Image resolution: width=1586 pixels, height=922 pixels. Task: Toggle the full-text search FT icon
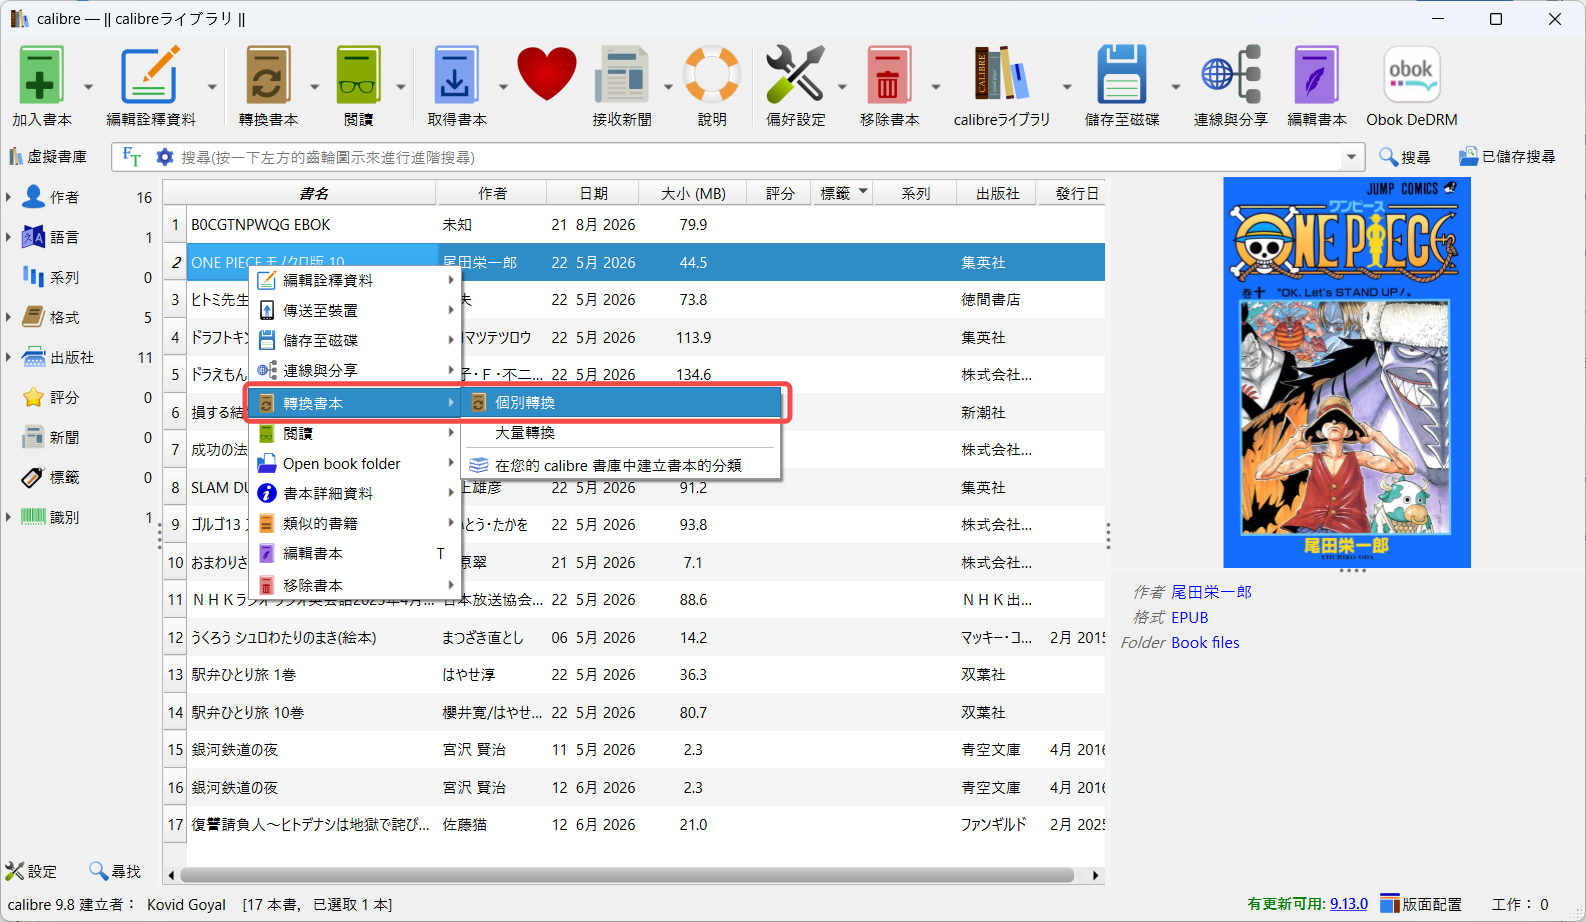point(131,157)
